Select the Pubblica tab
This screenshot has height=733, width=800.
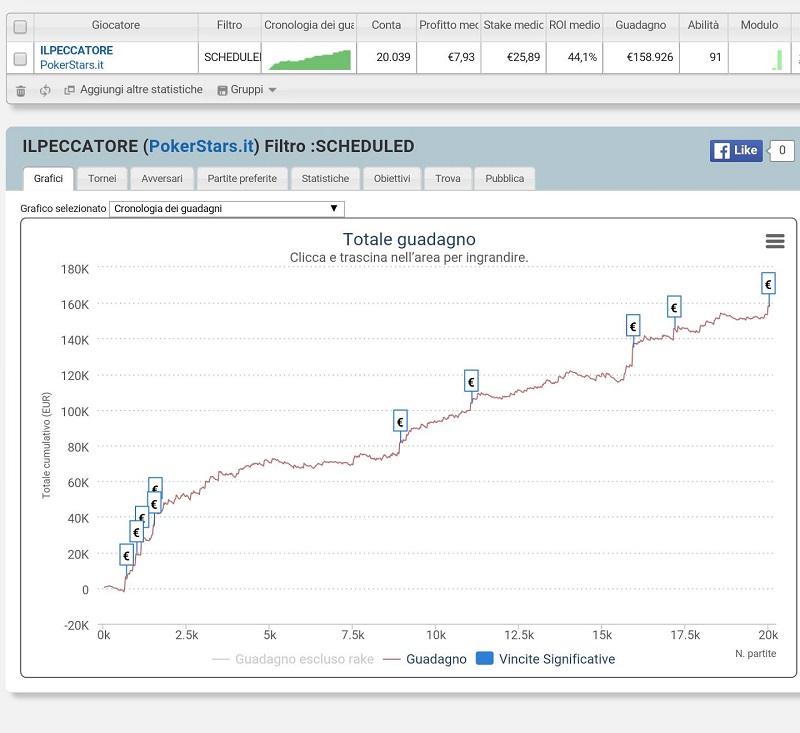tap(505, 179)
